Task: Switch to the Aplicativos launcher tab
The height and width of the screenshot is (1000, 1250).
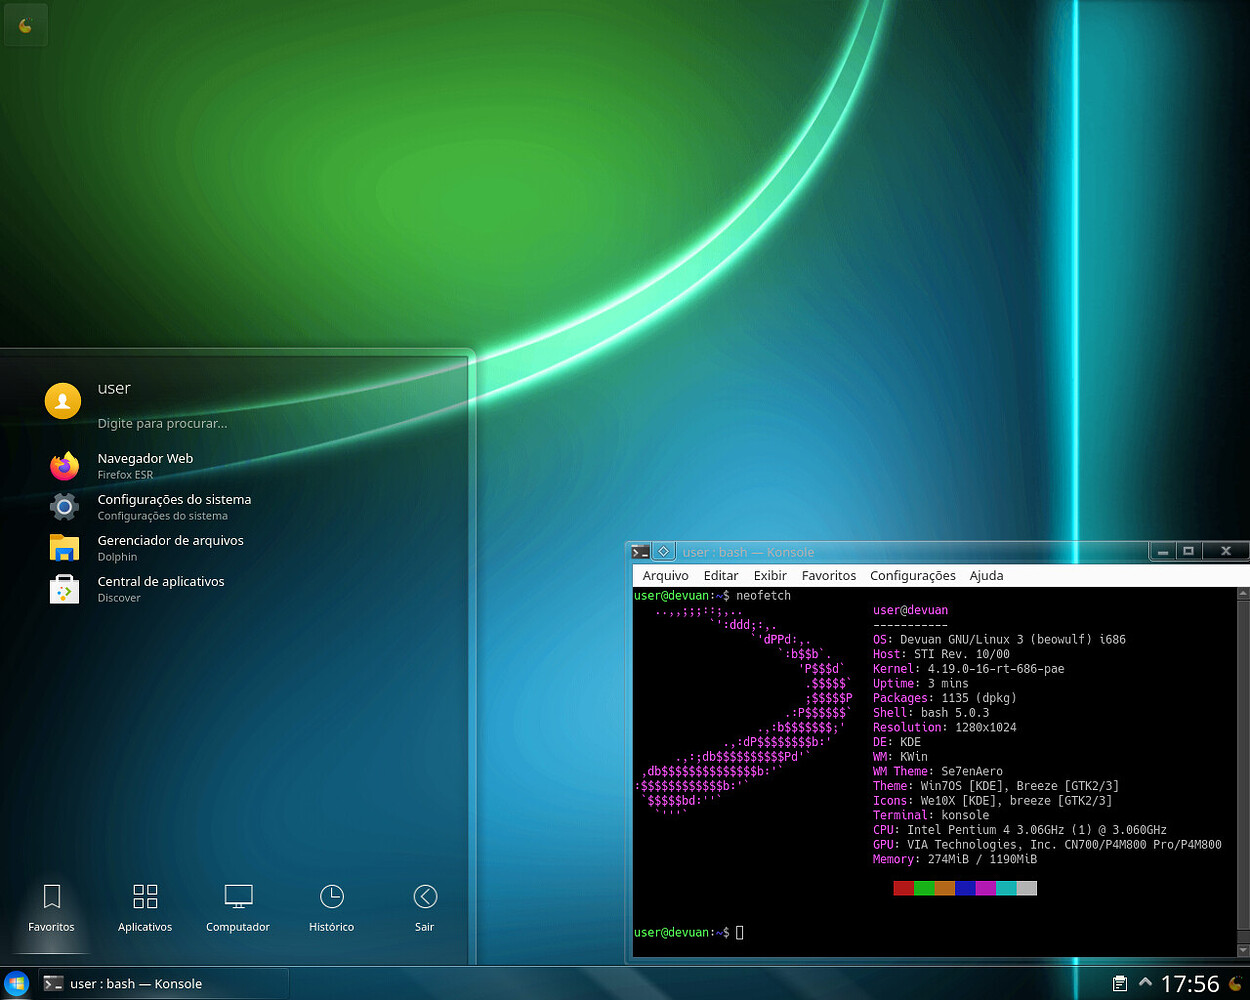Action: (x=145, y=908)
